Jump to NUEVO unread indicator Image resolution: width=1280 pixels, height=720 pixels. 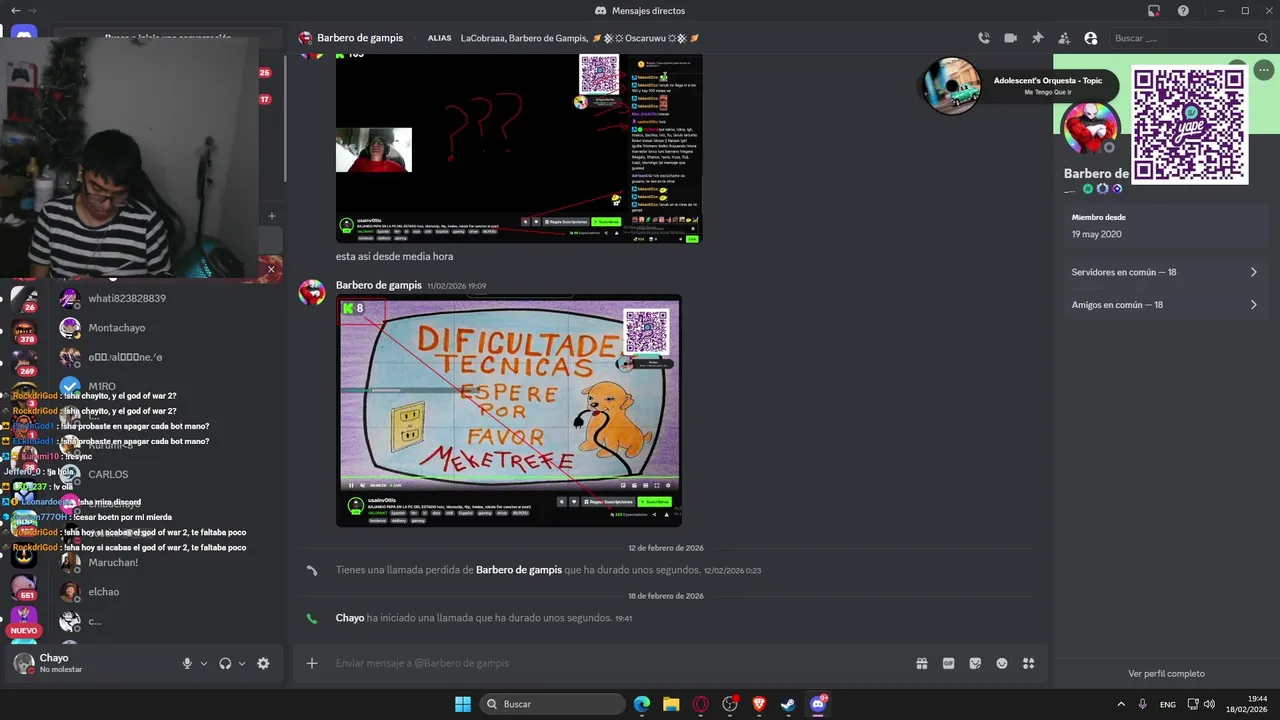24,631
